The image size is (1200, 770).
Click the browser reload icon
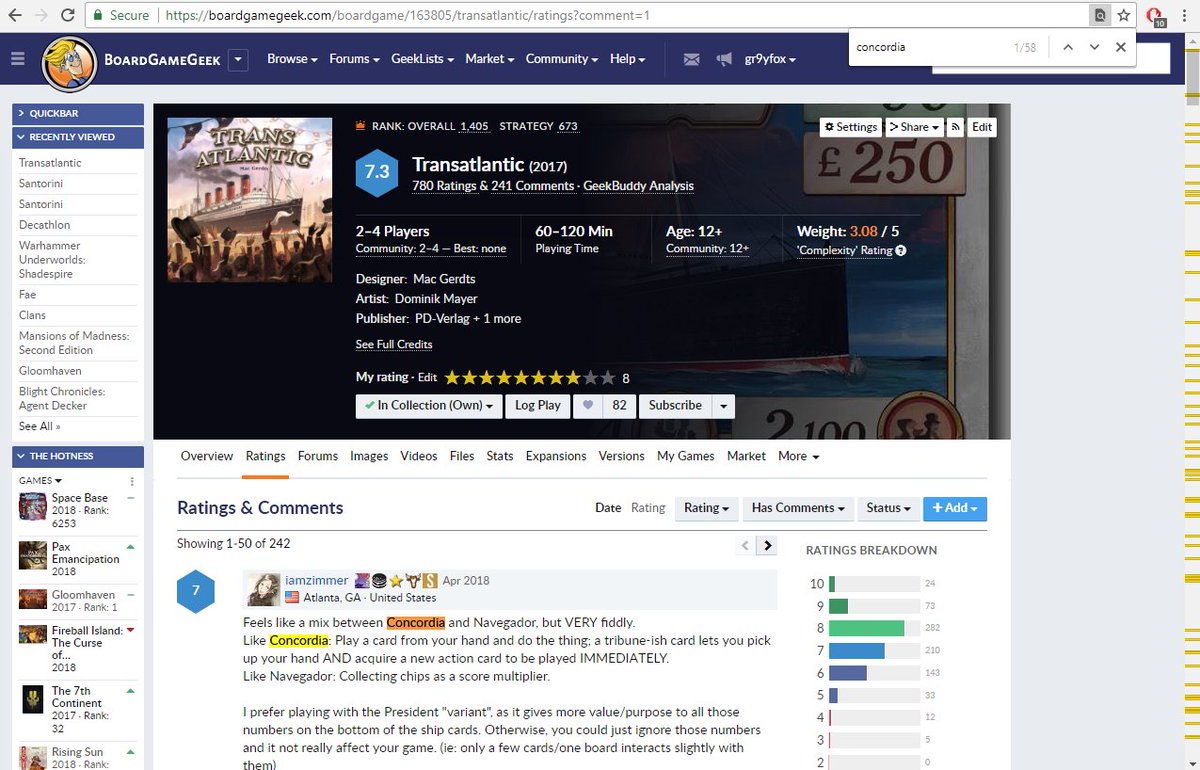point(67,16)
